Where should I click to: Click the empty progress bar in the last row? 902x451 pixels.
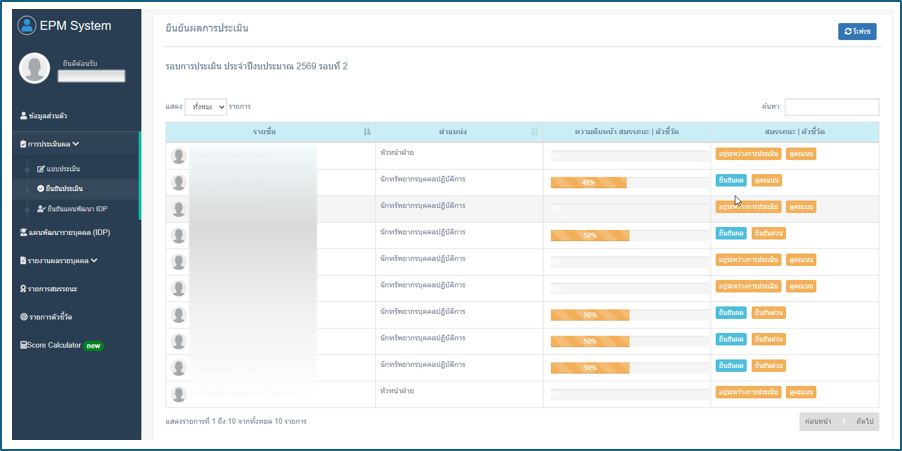click(629, 395)
